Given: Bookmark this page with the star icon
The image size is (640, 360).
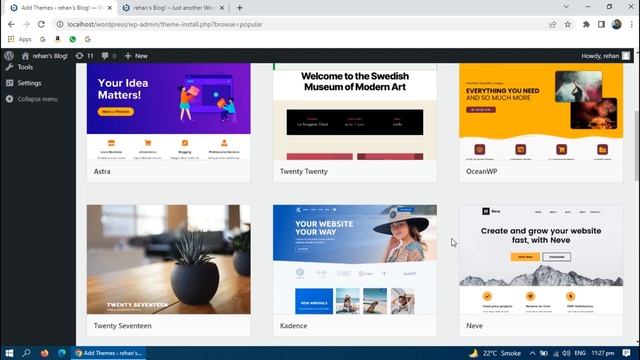Looking at the screenshot, I should pos(568,24).
